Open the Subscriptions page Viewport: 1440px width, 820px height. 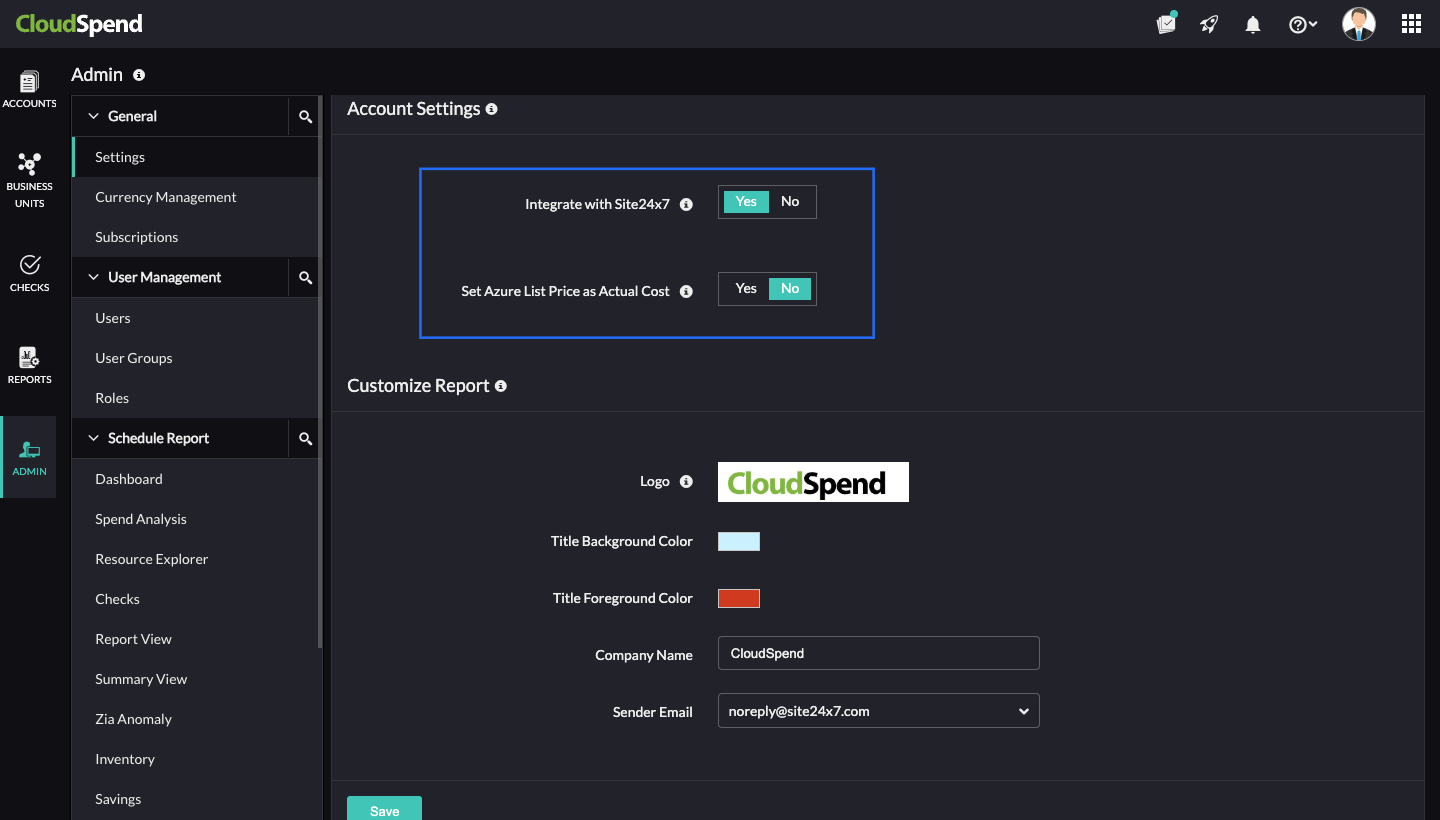tap(136, 237)
